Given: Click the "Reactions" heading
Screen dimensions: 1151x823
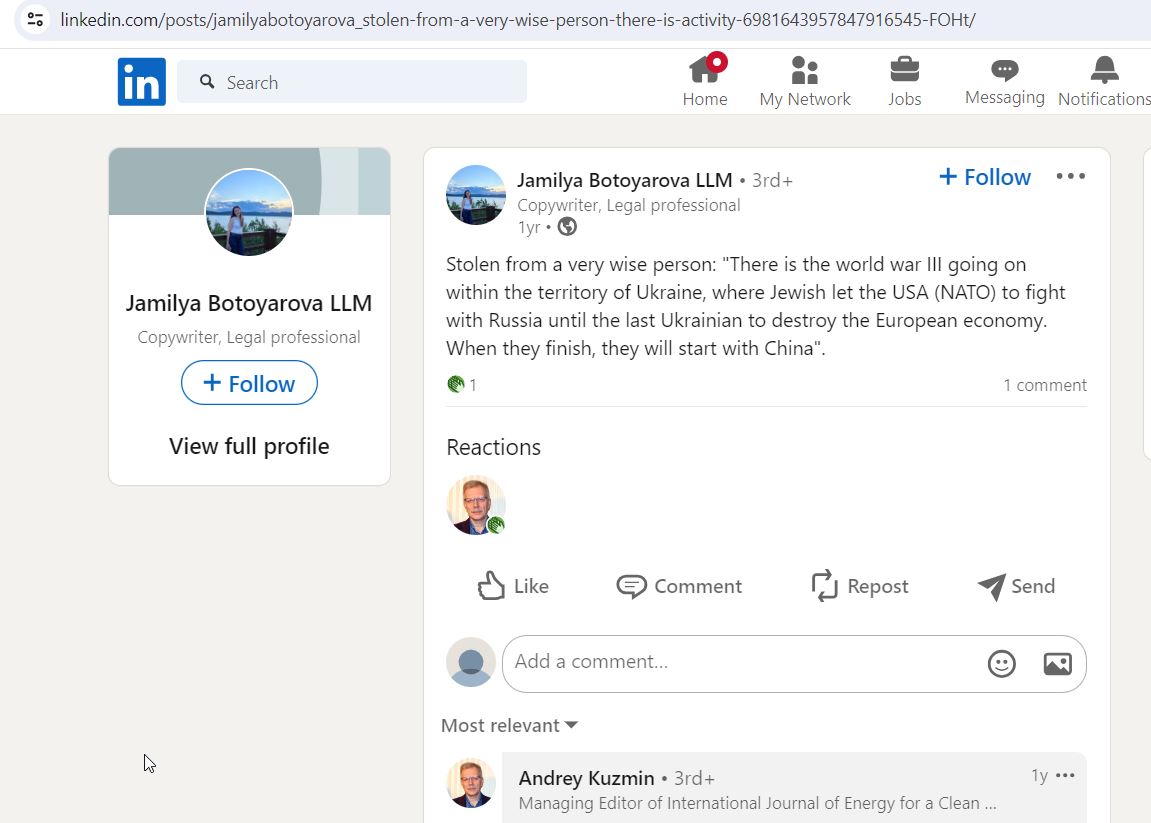Looking at the screenshot, I should click(x=493, y=447).
